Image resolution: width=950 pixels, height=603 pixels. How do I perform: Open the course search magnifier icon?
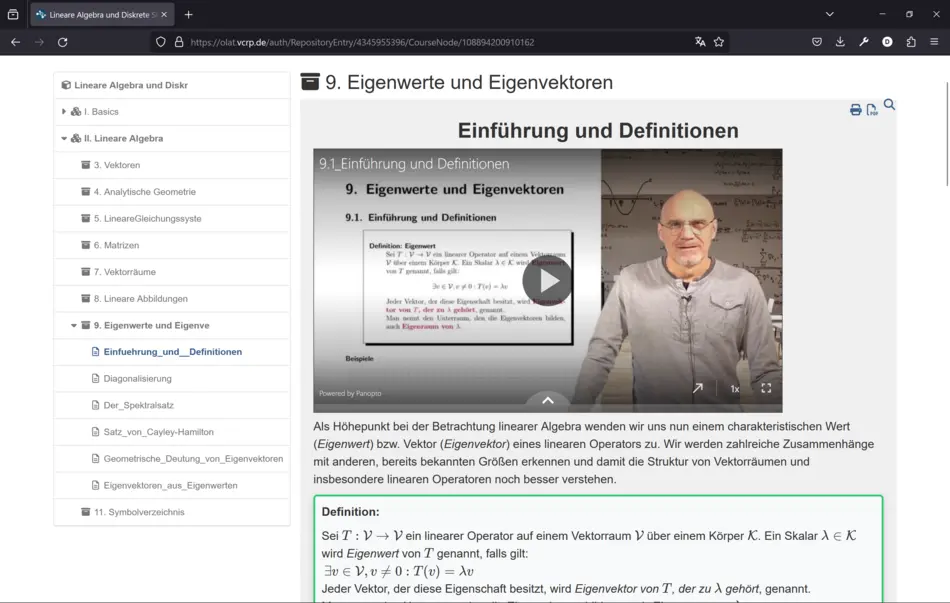[889, 105]
